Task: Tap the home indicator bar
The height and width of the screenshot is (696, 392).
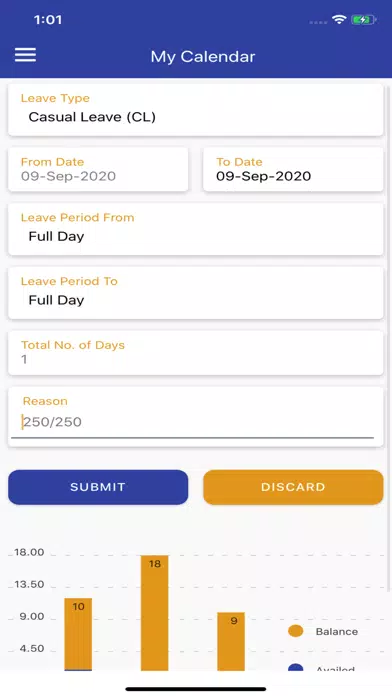Action: click(196, 689)
